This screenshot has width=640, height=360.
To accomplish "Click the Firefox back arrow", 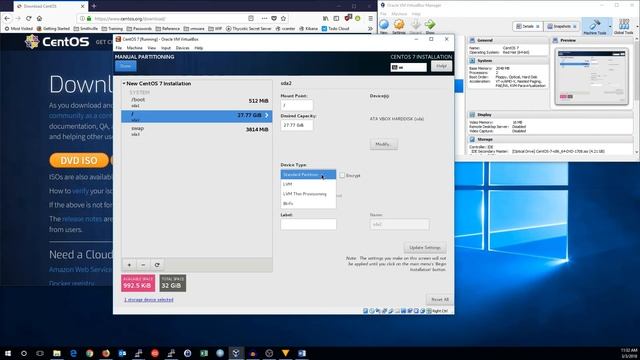I will tap(7, 18).
